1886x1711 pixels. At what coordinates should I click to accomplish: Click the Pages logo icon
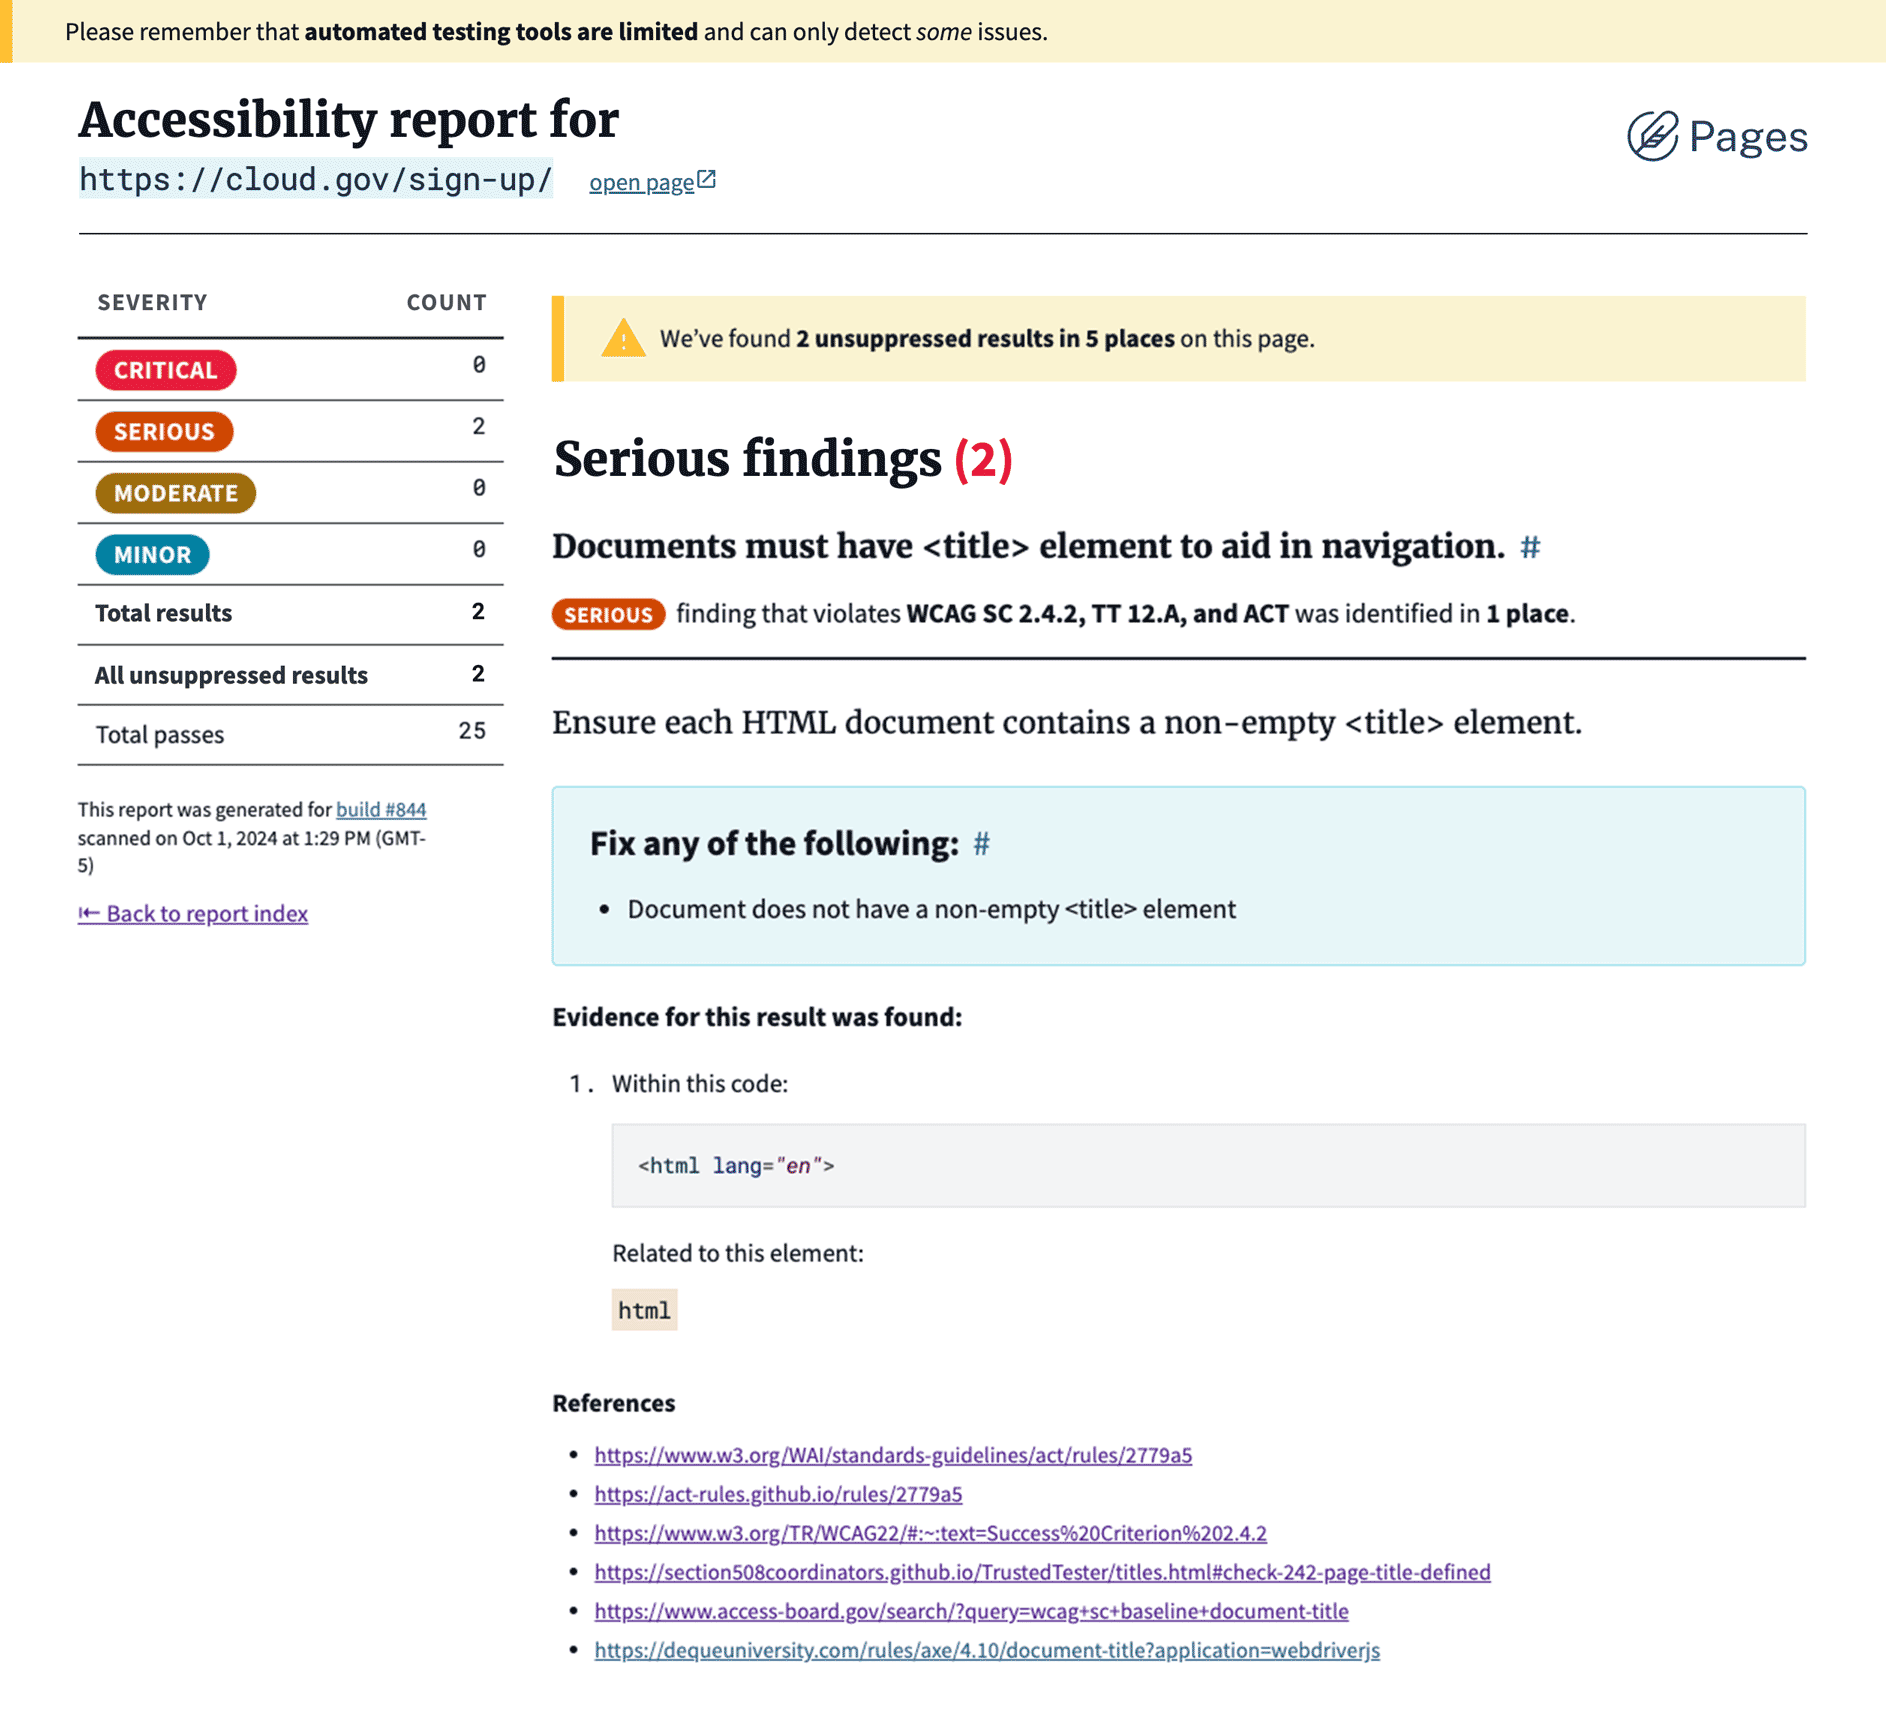pyautogui.click(x=1652, y=136)
